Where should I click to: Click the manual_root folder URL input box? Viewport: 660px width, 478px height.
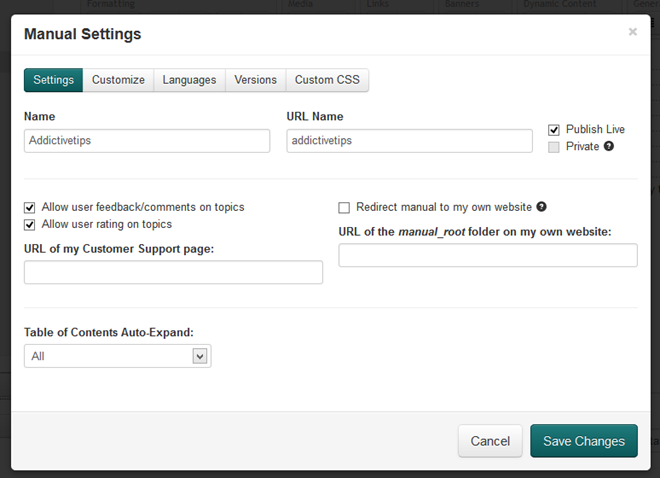pos(488,256)
